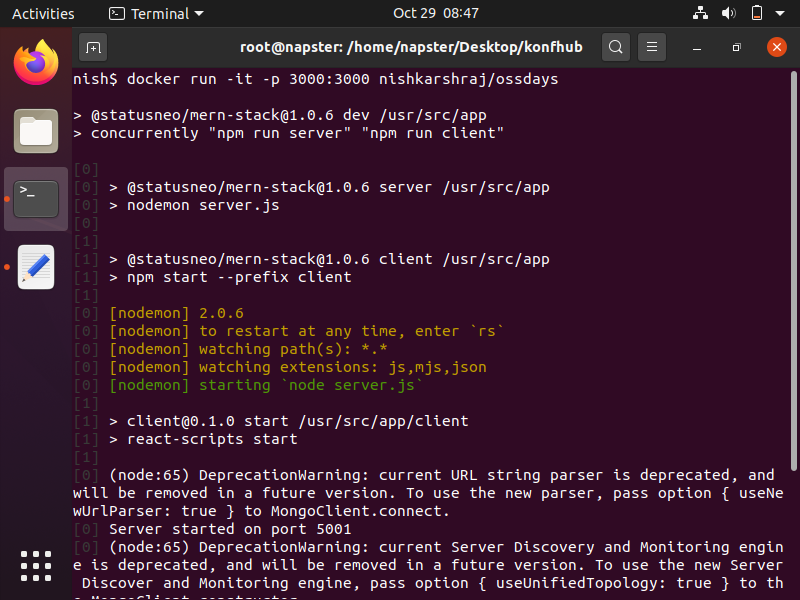Click 'client@0.1.0 start /usr/src/app/client' line
The height and width of the screenshot is (600, 800).
(289, 421)
